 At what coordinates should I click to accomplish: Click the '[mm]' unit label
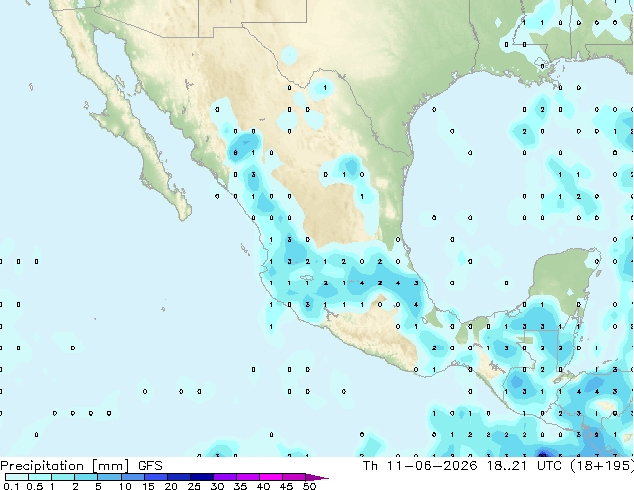point(110,466)
